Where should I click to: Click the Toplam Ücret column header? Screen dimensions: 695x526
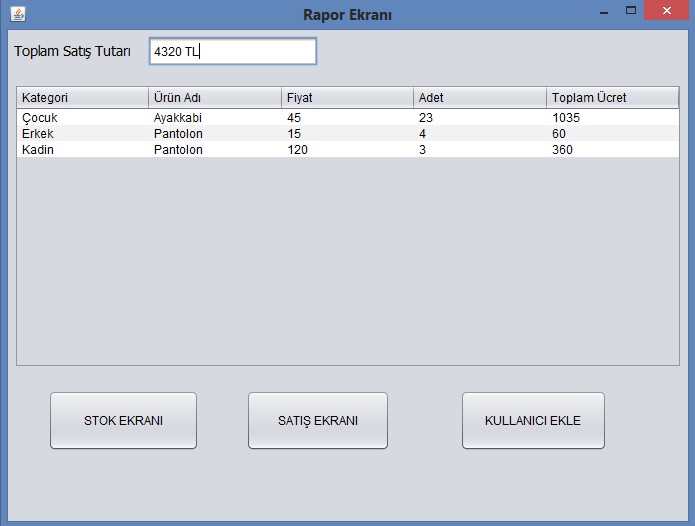[612, 98]
